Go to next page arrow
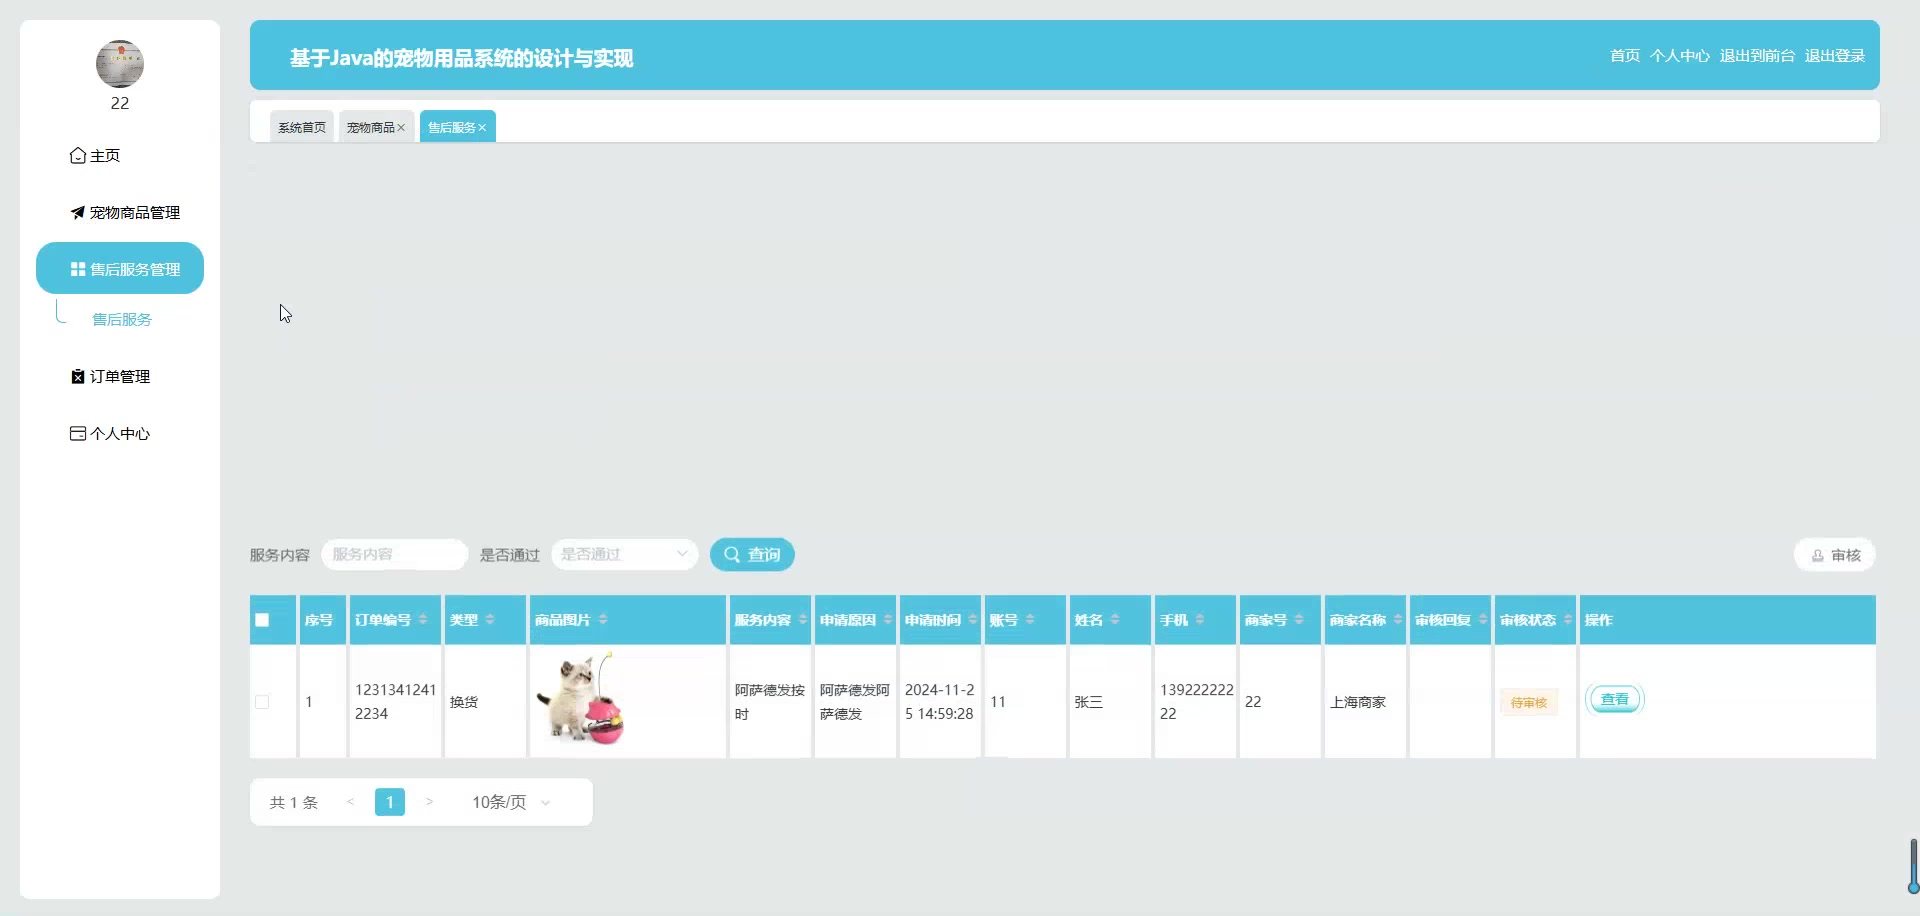 (429, 802)
